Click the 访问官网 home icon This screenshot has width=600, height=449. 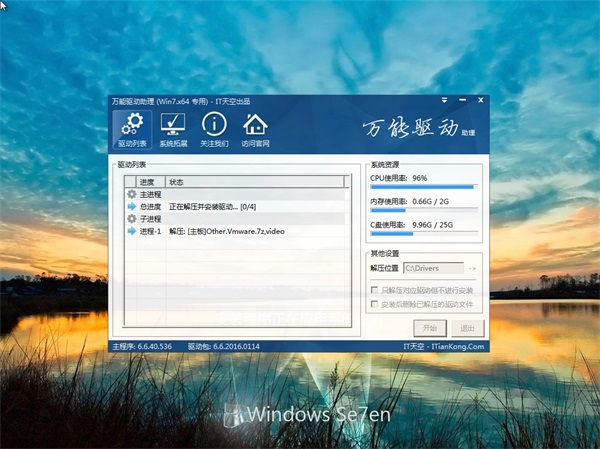coord(256,130)
